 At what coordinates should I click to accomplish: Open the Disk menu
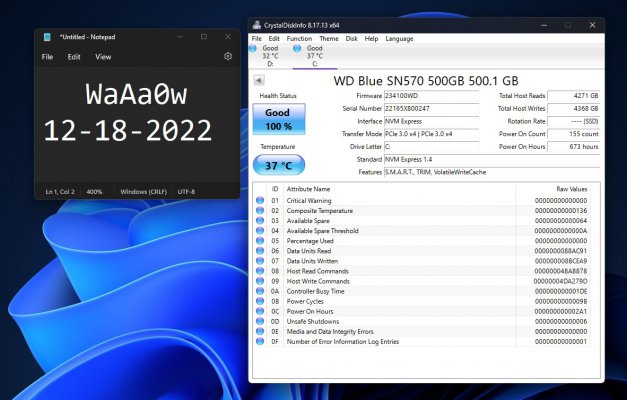(351, 38)
